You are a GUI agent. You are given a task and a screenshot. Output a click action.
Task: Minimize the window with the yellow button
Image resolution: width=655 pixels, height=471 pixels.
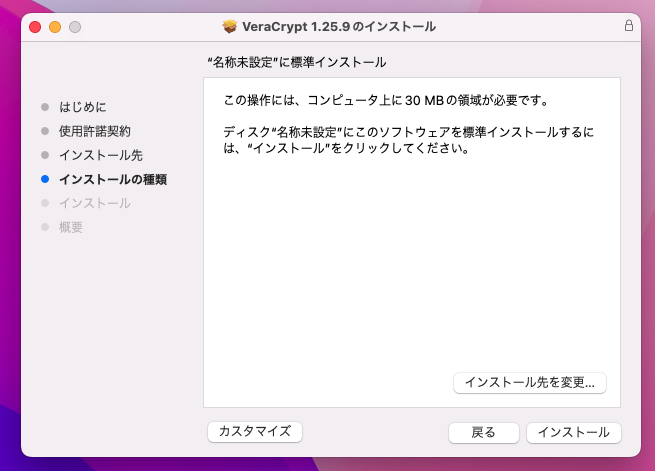coord(55,26)
